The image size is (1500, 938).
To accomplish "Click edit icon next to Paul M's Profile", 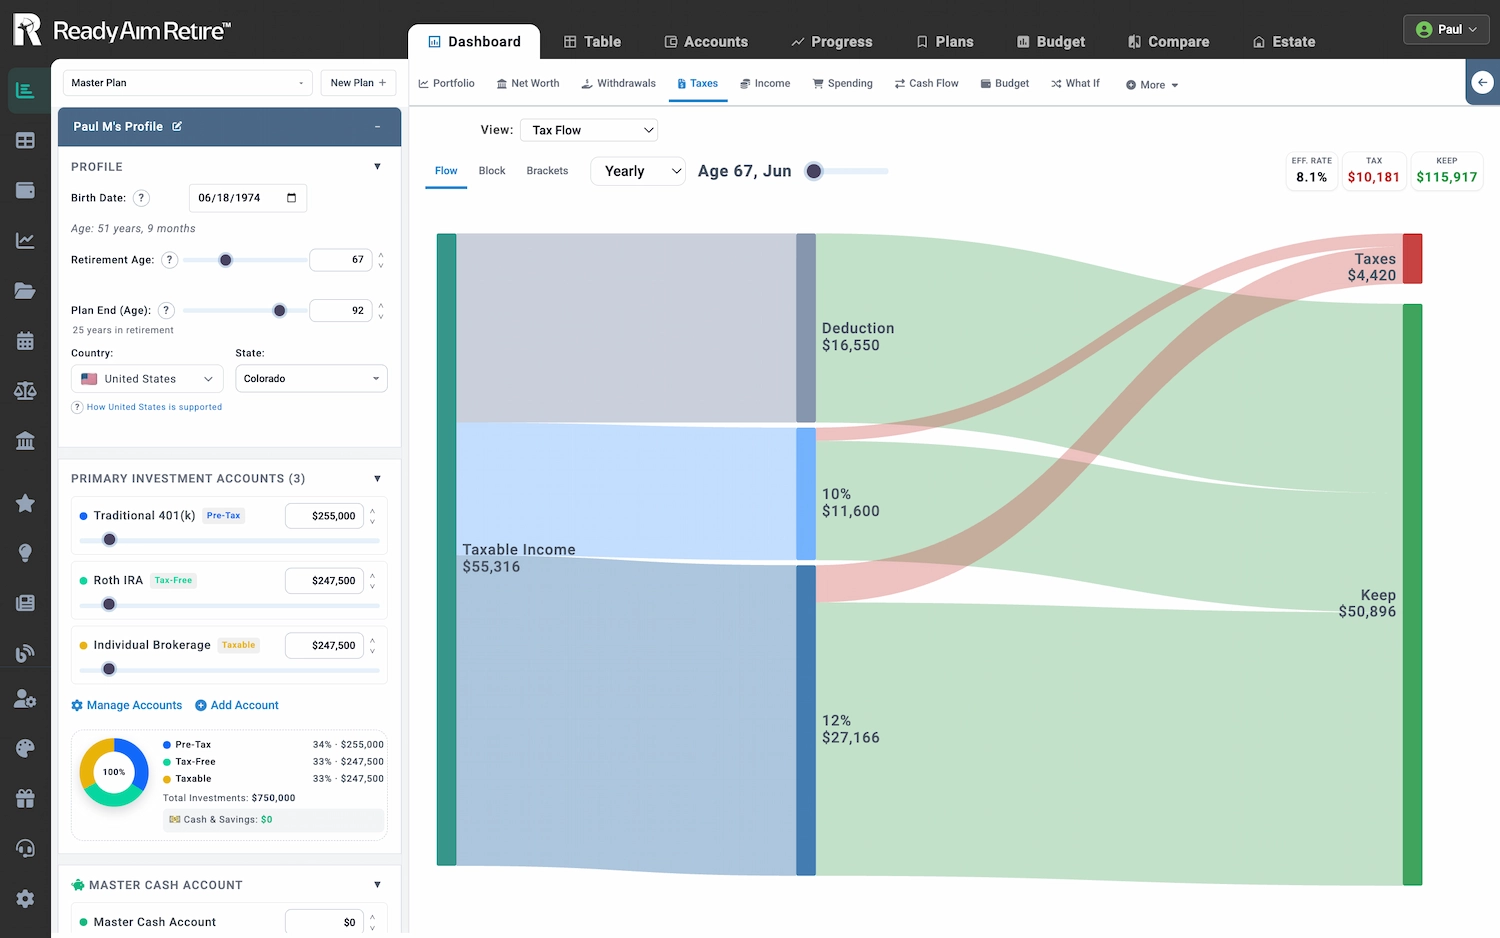I will tap(177, 127).
